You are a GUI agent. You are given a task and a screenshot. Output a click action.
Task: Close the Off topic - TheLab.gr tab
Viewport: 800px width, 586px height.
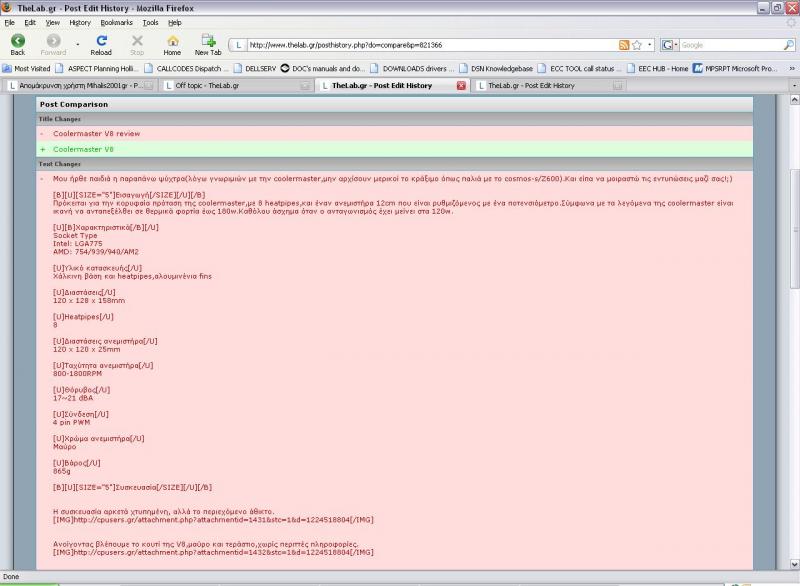[305, 86]
